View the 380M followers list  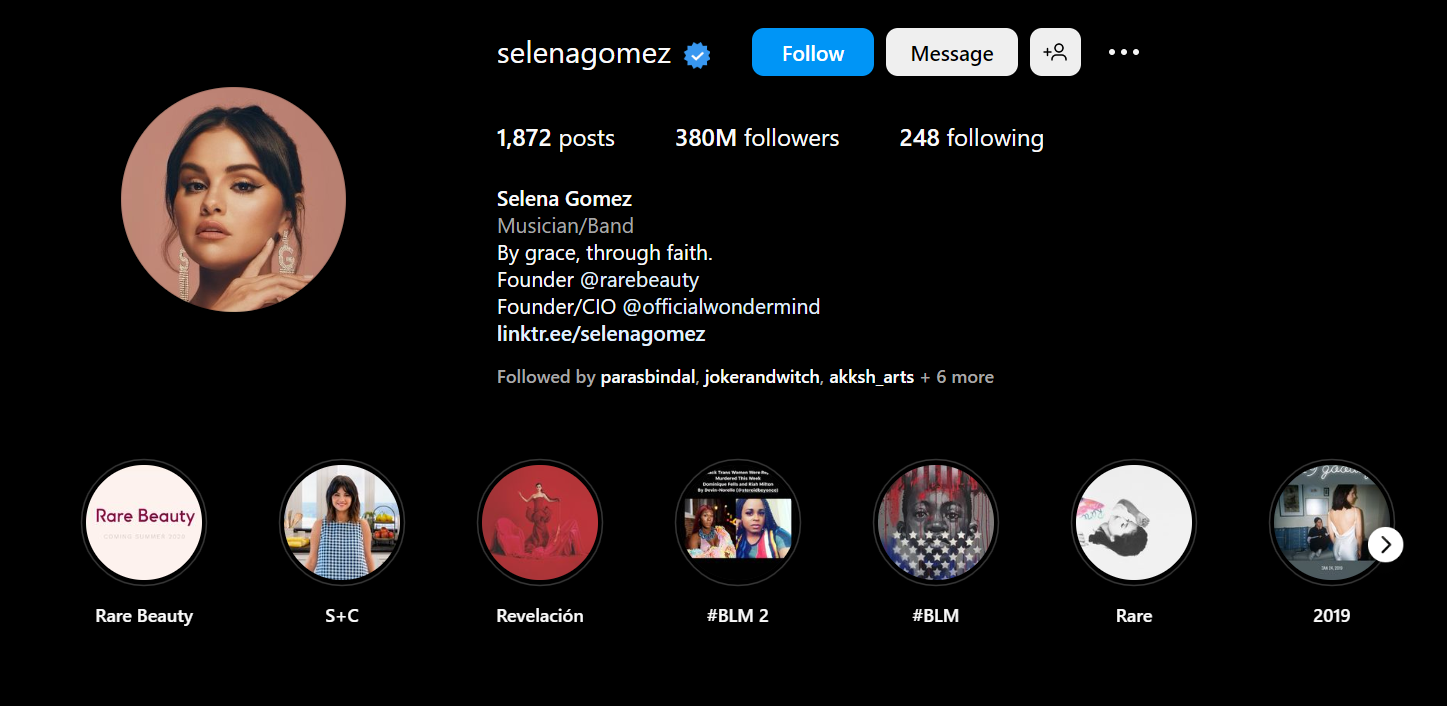757,138
